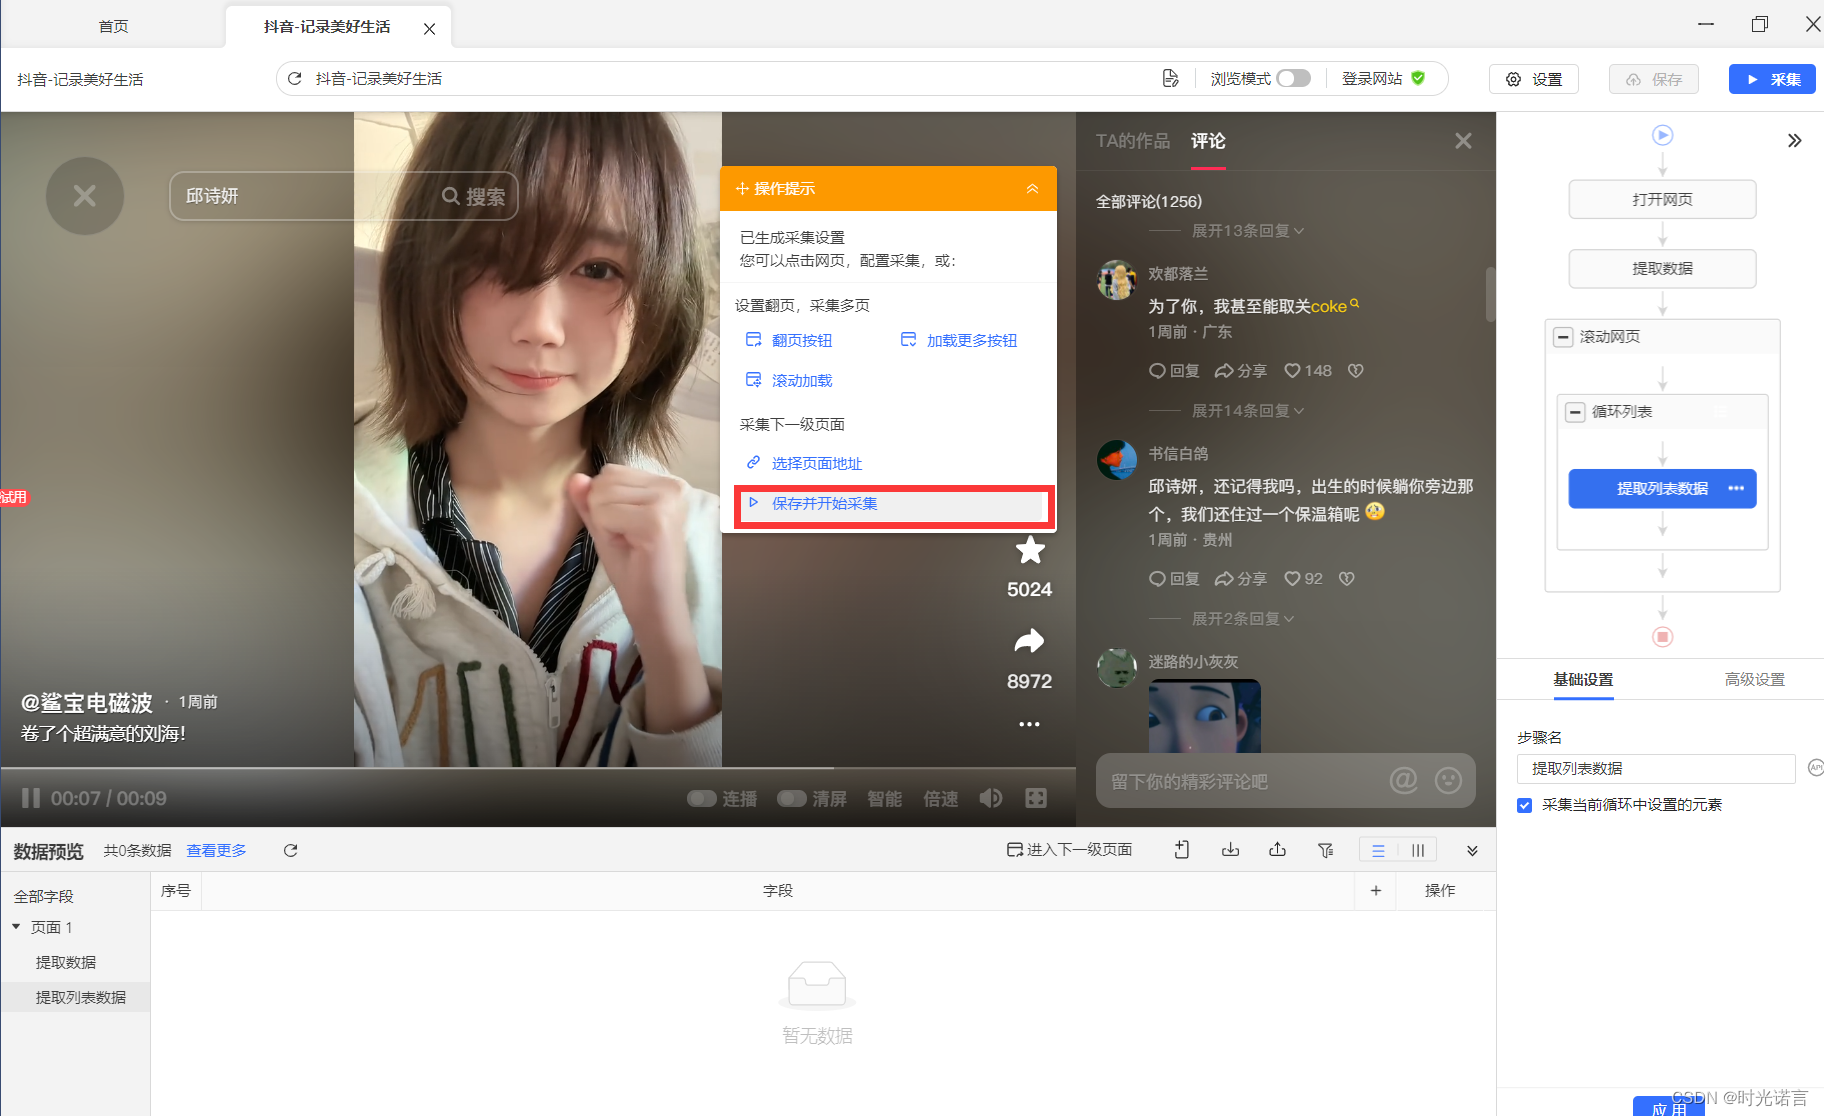This screenshot has height=1116, width=1824.
Task: Click 保存并开始采集
Action: (x=894, y=507)
